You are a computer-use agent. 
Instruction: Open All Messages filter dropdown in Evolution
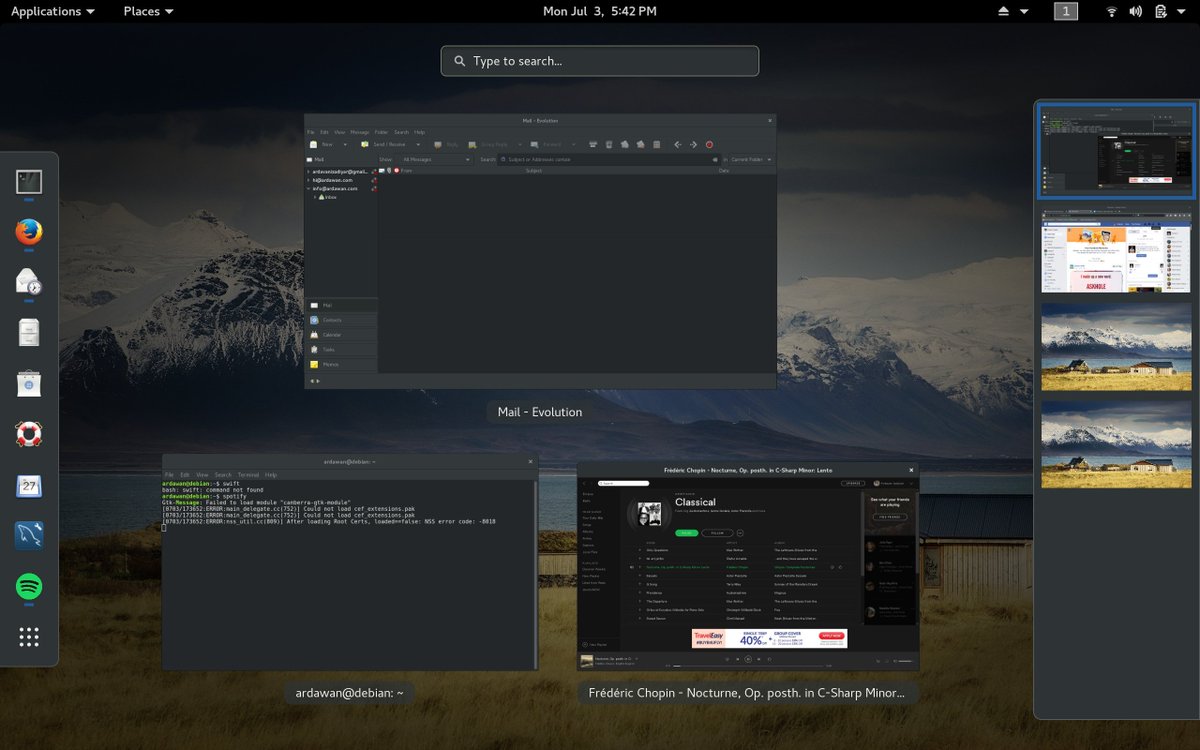coord(435,159)
